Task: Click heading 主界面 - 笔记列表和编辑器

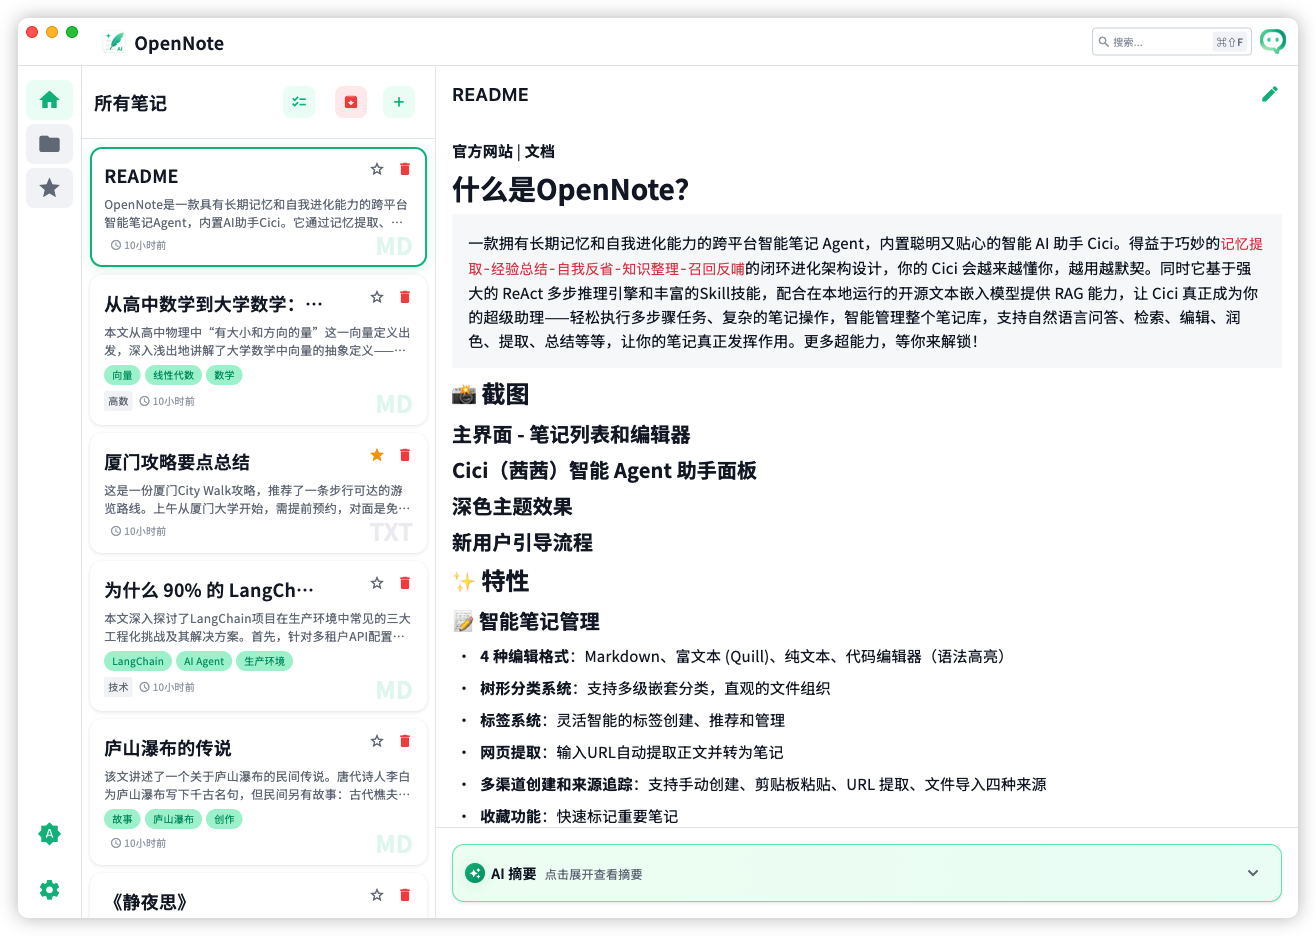Action: (571, 435)
